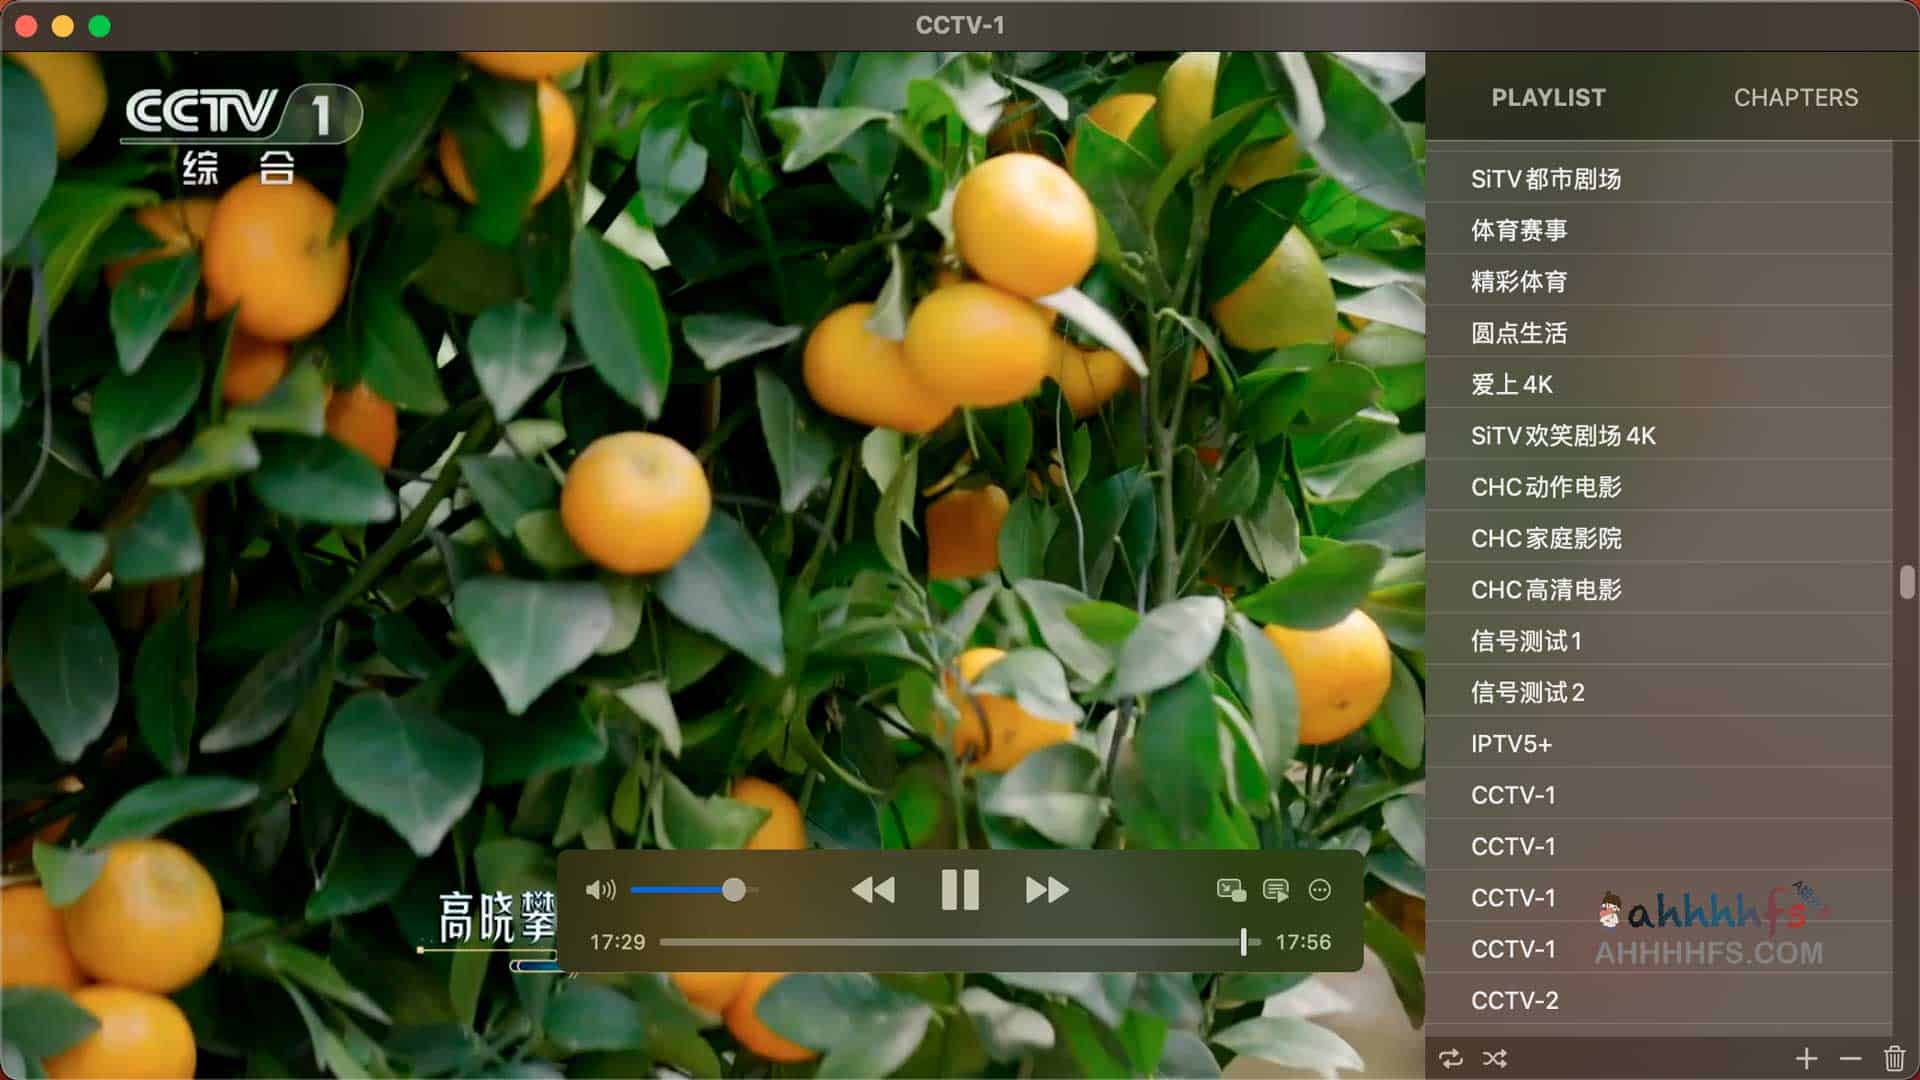Switch to the CHAPTERS tab
The height and width of the screenshot is (1080, 1920).
click(1796, 97)
